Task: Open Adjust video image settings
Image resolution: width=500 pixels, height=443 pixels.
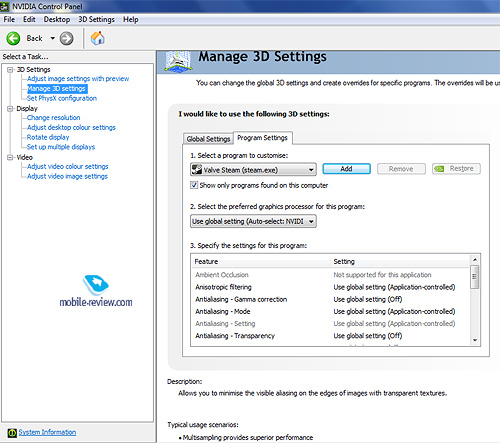Action: click(x=67, y=176)
